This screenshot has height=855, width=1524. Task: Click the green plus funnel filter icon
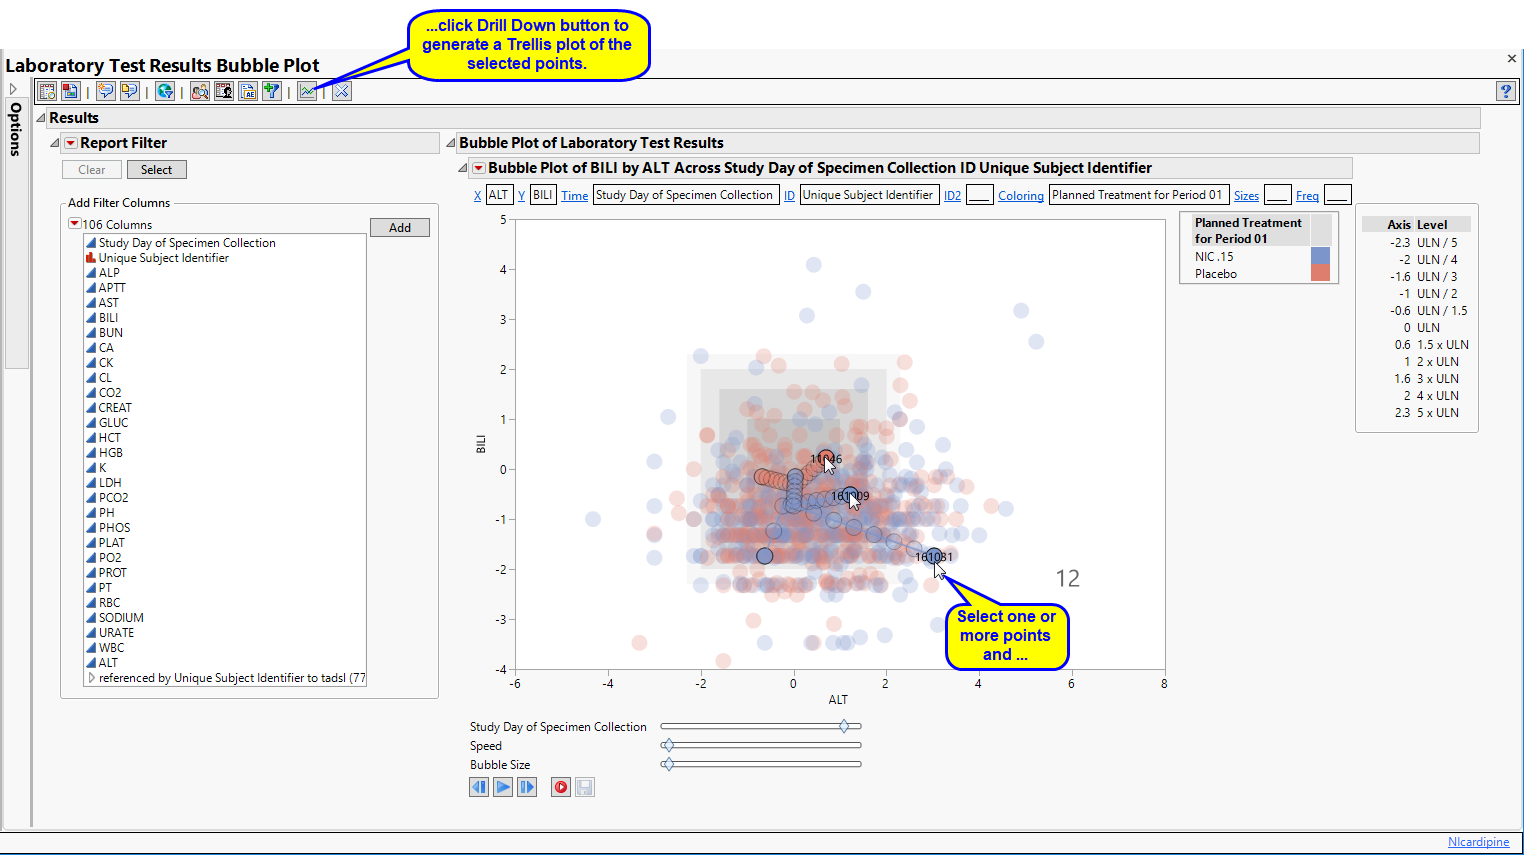(x=271, y=91)
